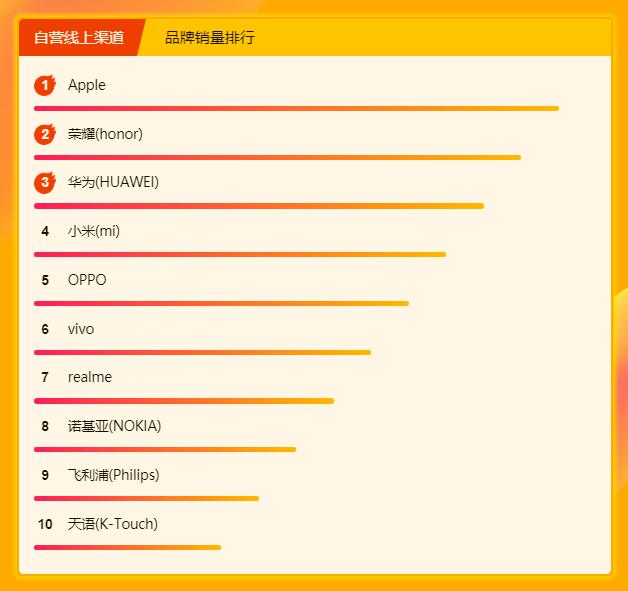Click the rank number 4 label
This screenshot has width=628, height=591.
click(45, 231)
